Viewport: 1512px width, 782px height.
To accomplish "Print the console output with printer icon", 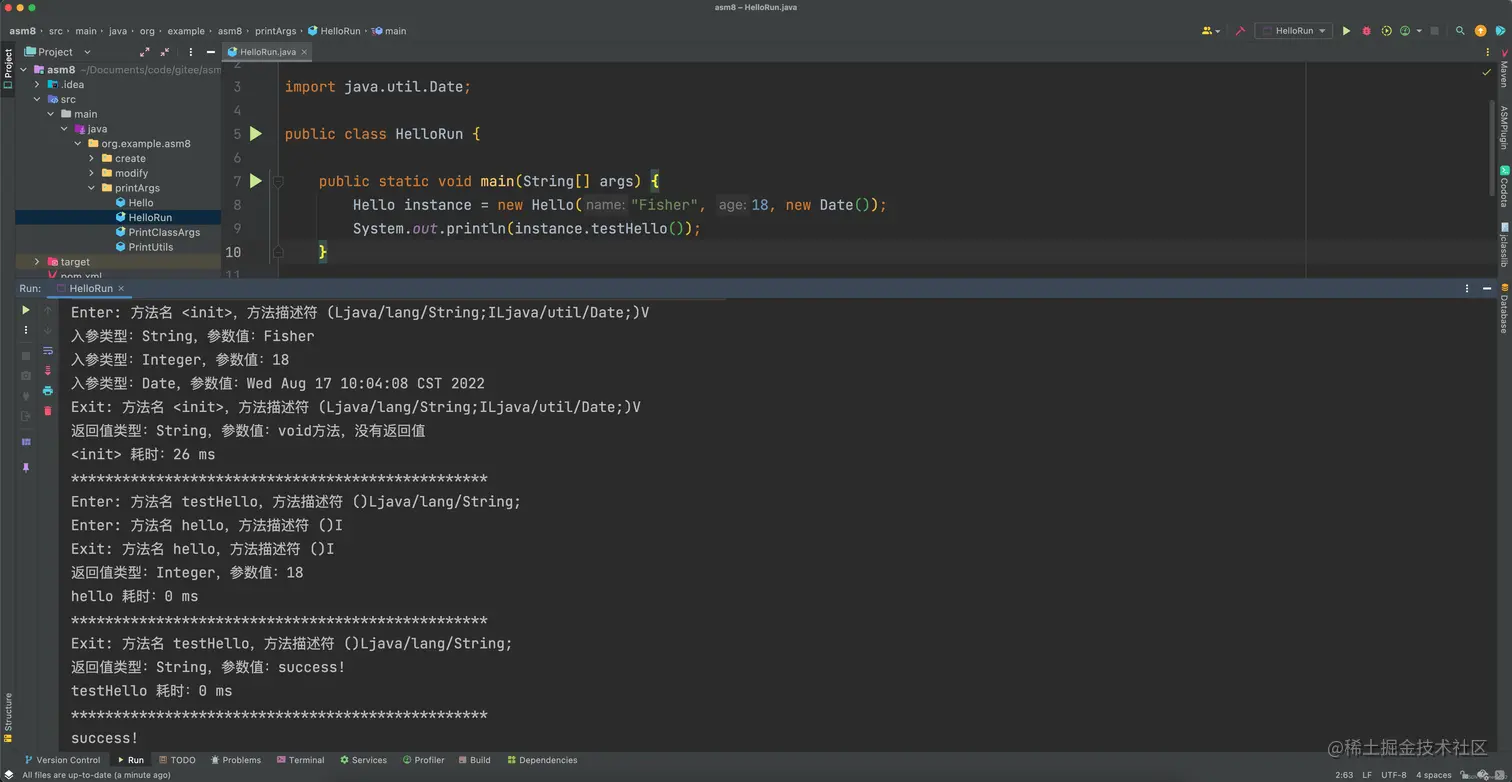I will (47, 391).
